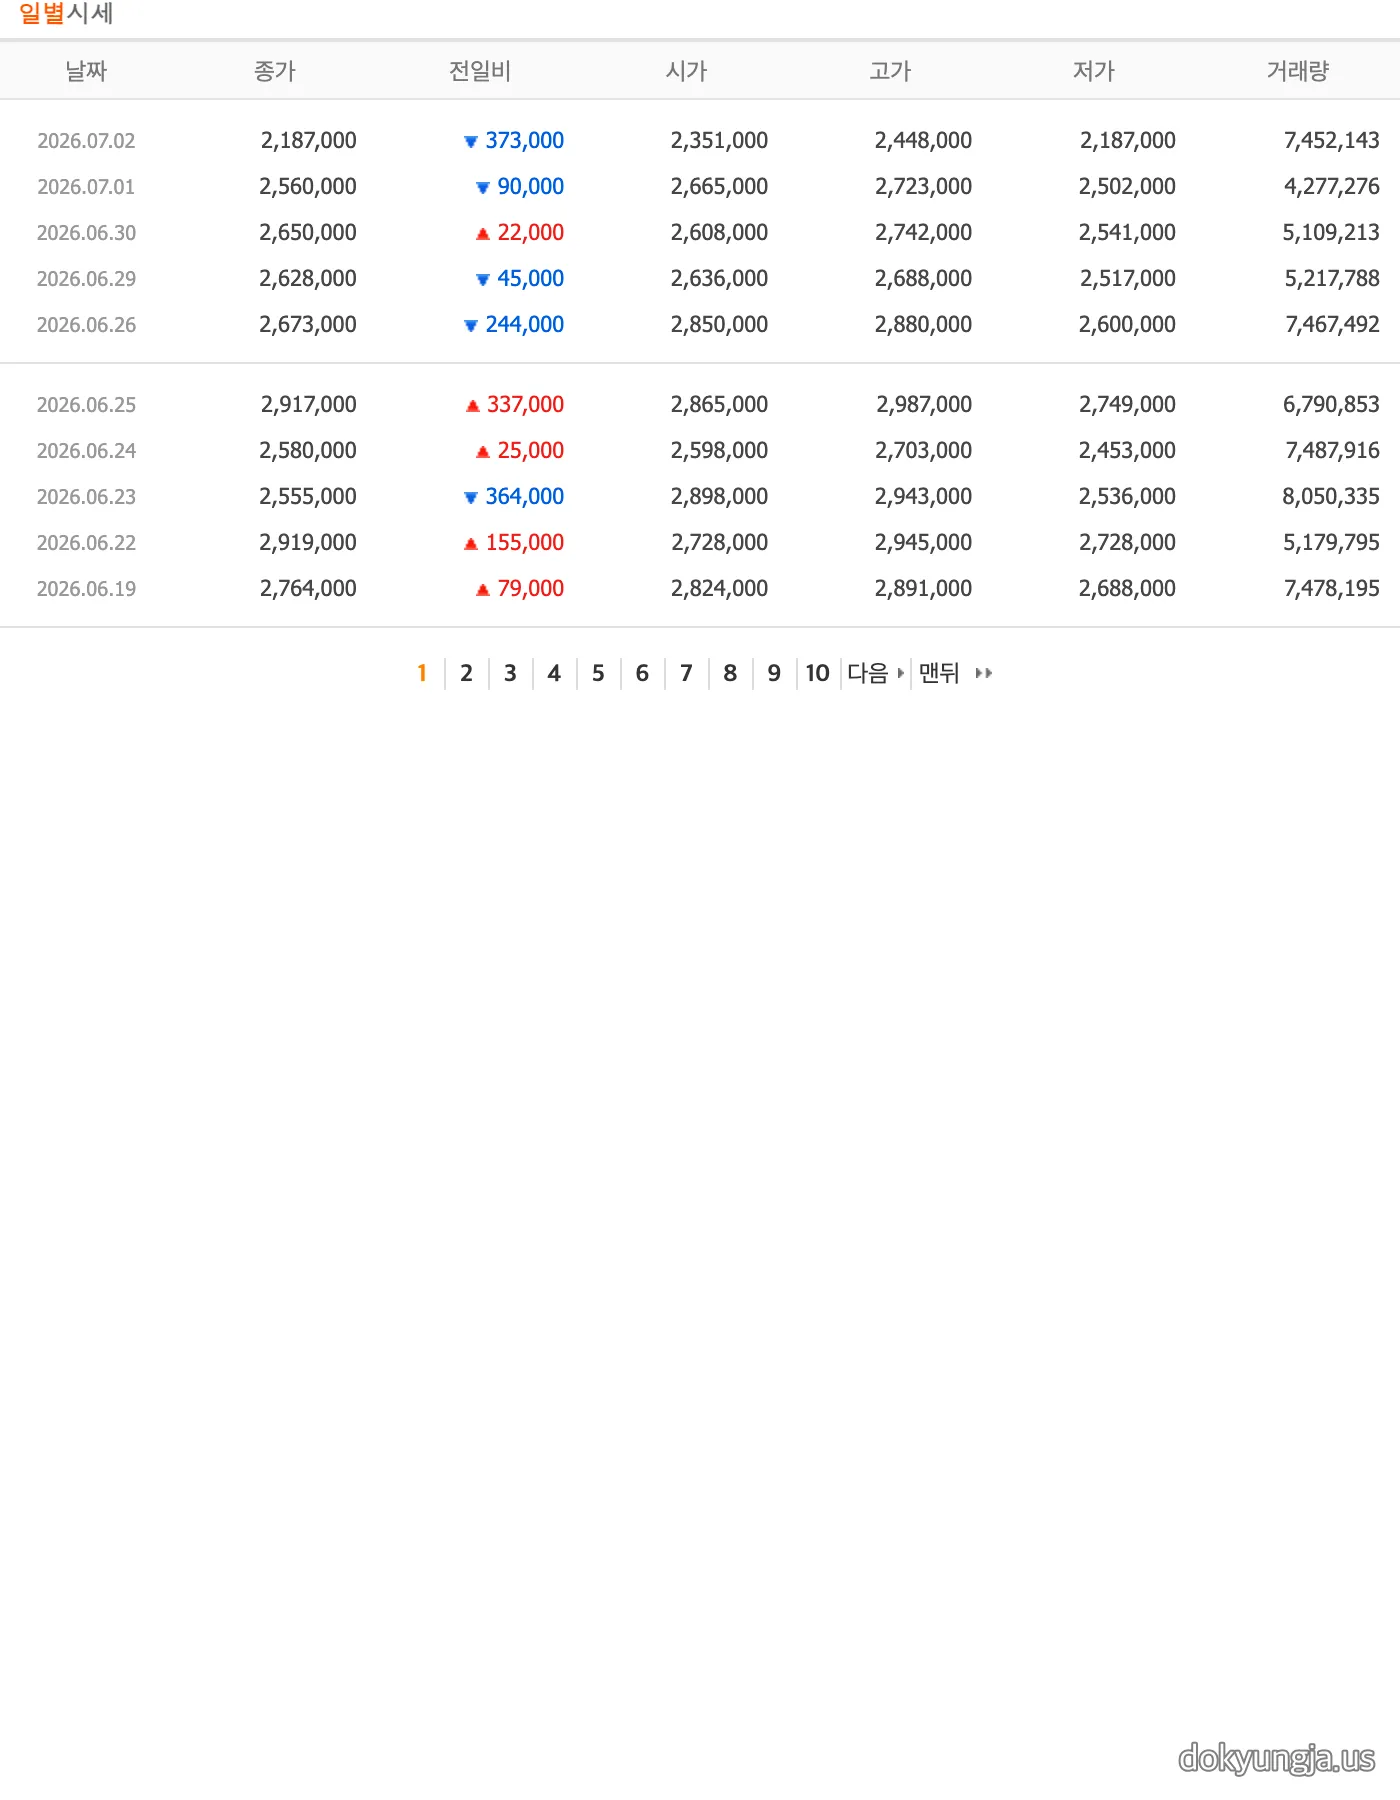Select date cell 2026.06.25
The width and height of the screenshot is (1400, 1800).
(x=86, y=405)
